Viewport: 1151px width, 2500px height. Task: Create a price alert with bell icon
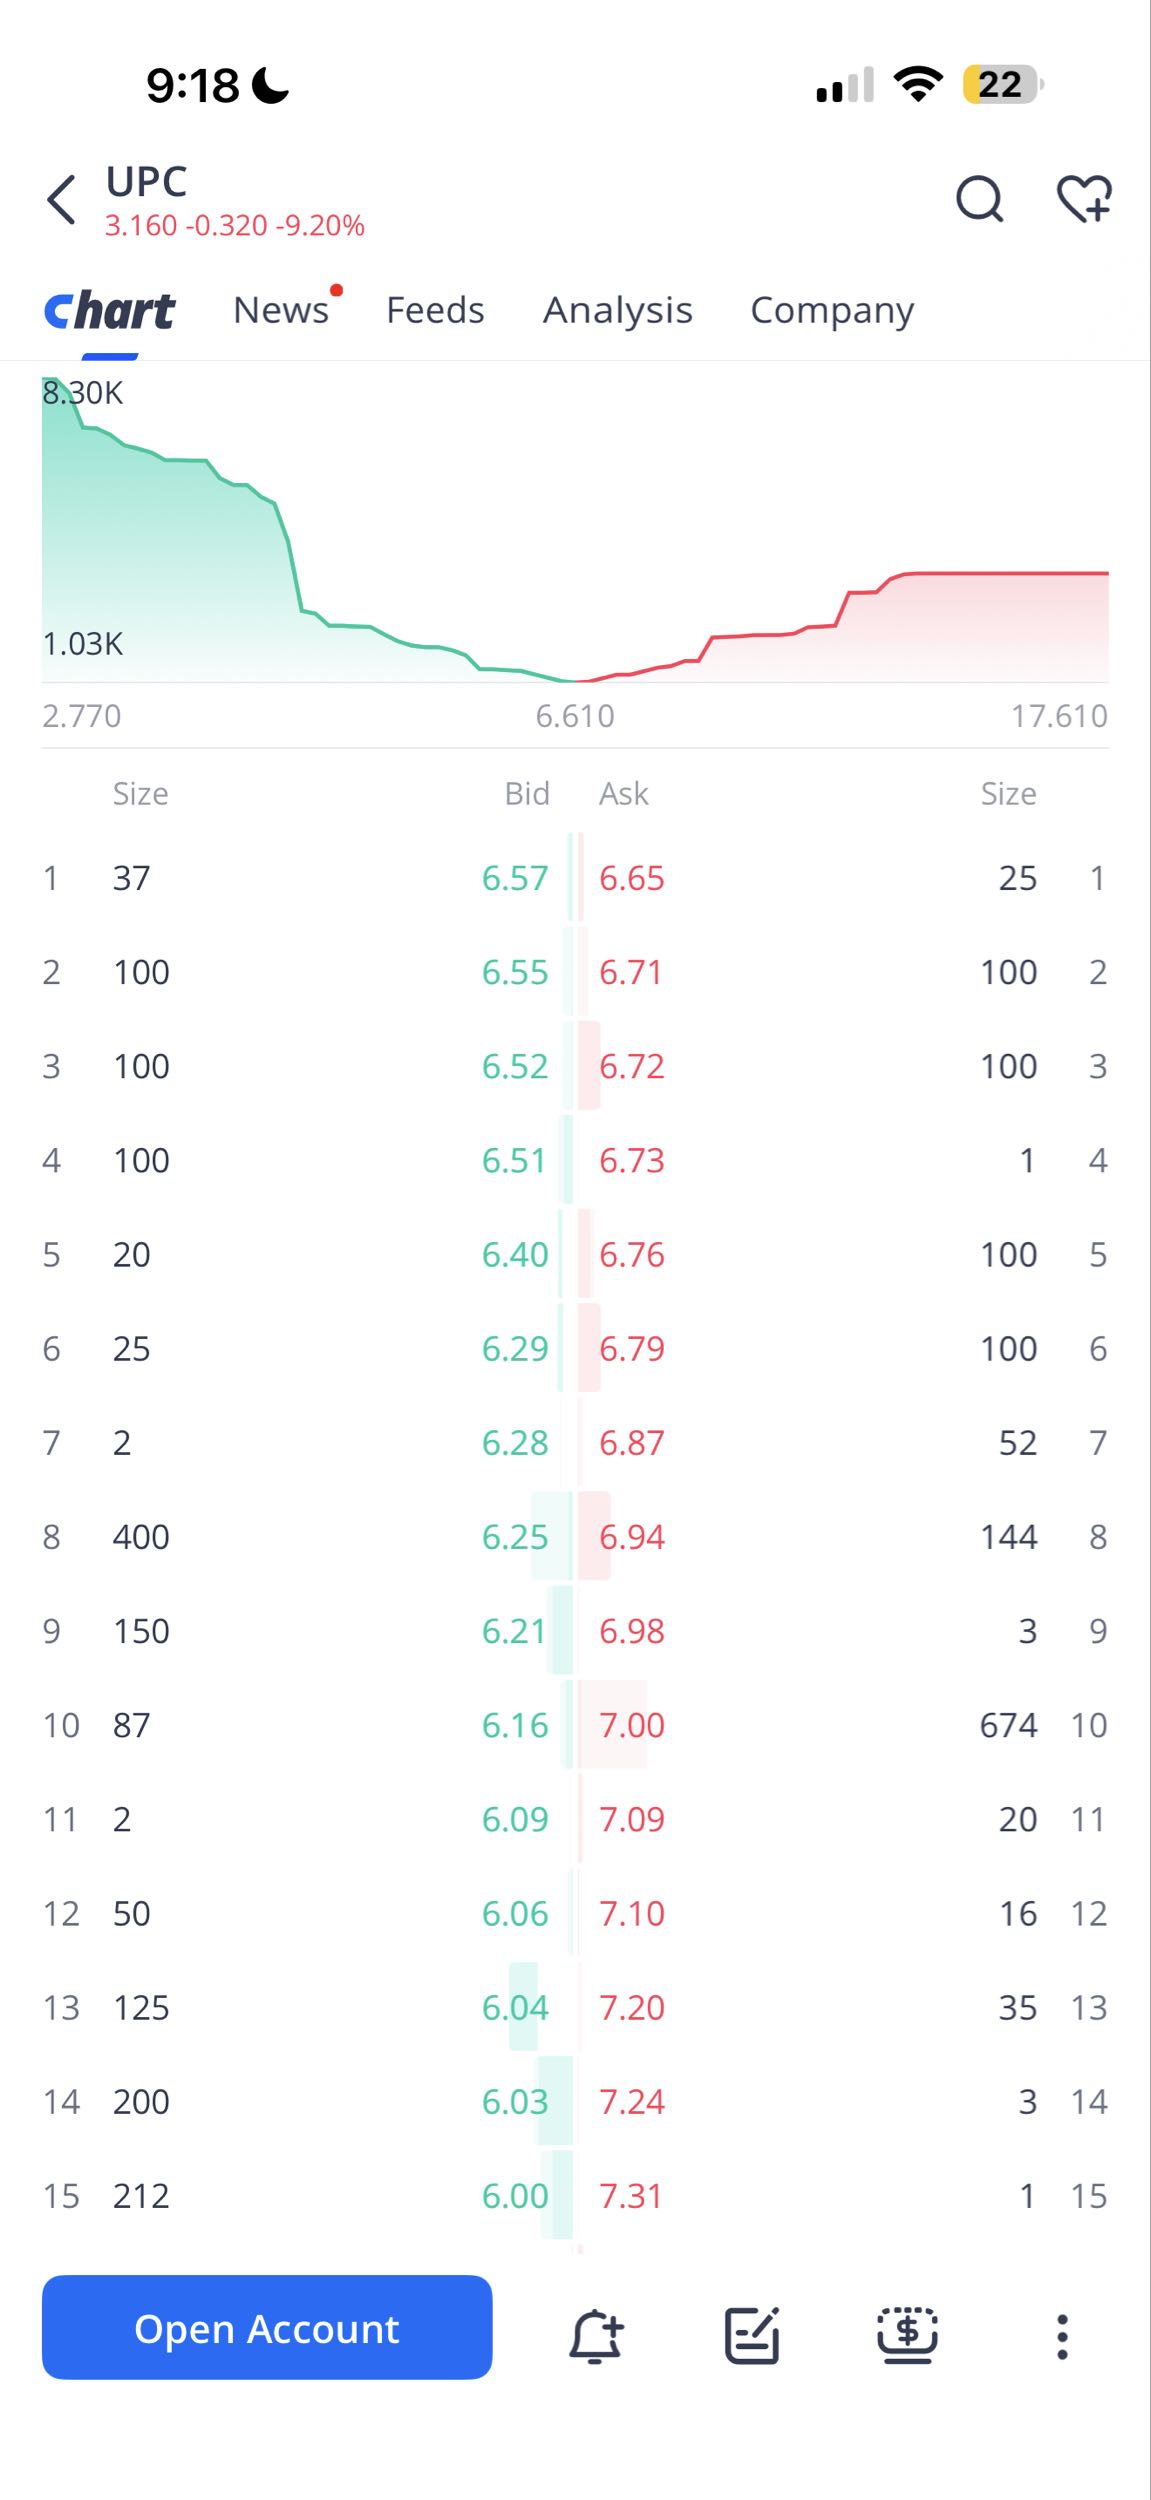pyautogui.click(x=596, y=2336)
